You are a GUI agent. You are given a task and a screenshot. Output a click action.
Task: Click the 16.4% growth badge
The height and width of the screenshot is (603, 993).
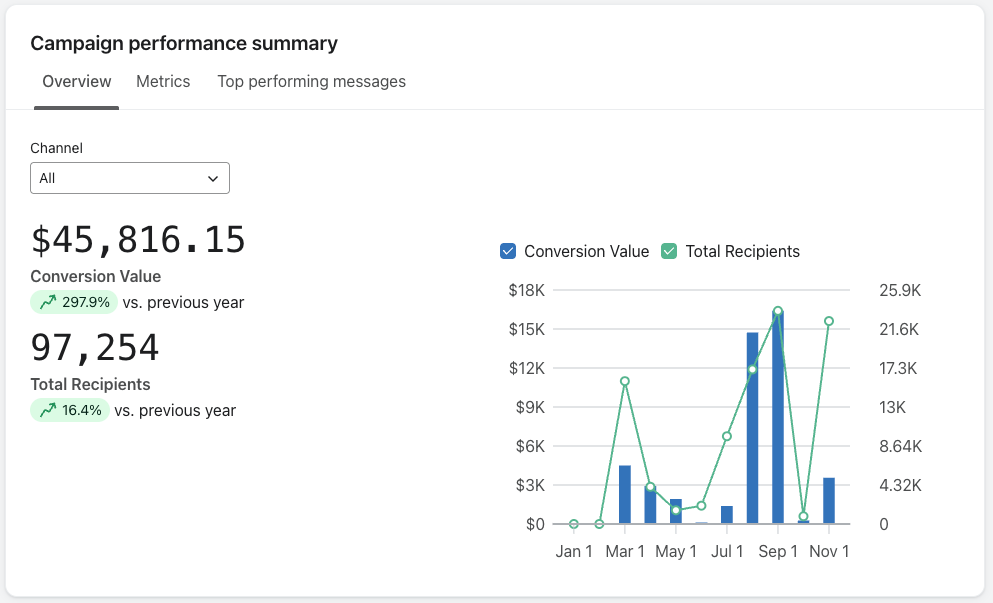pos(70,410)
